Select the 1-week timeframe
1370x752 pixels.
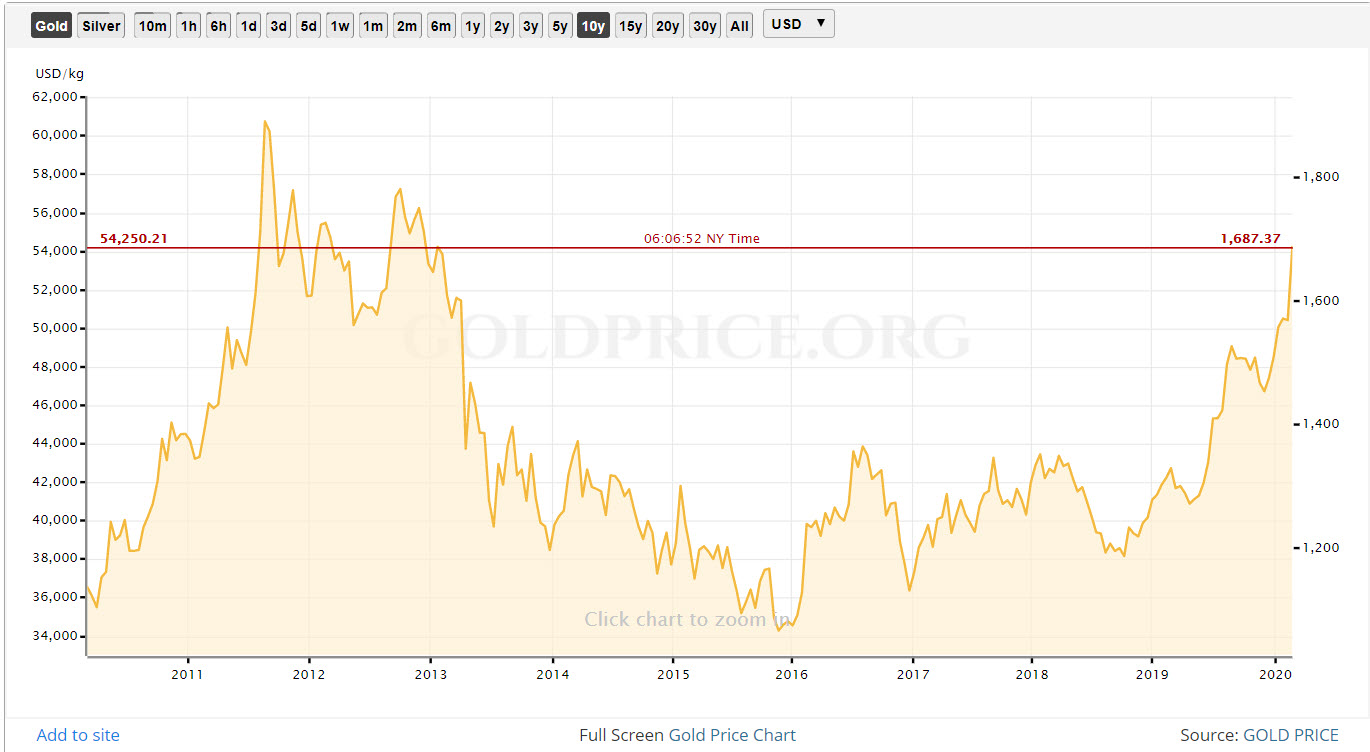tap(339, 25)
